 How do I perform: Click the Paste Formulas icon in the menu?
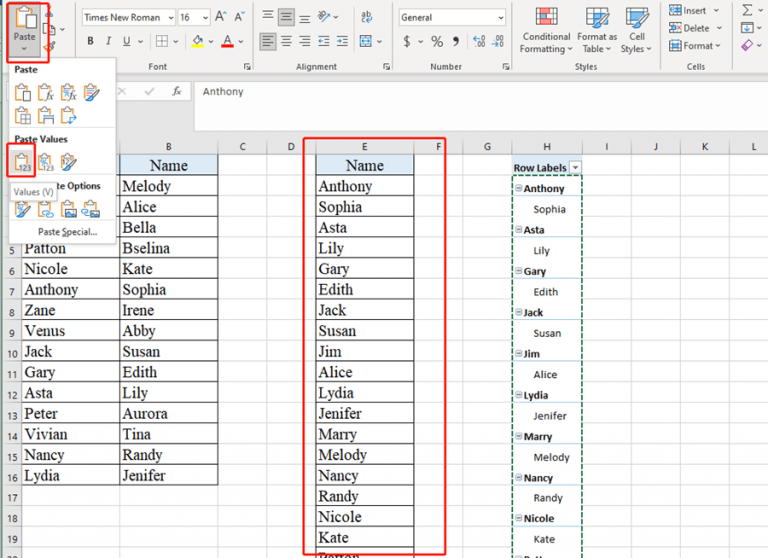(46, 93)
